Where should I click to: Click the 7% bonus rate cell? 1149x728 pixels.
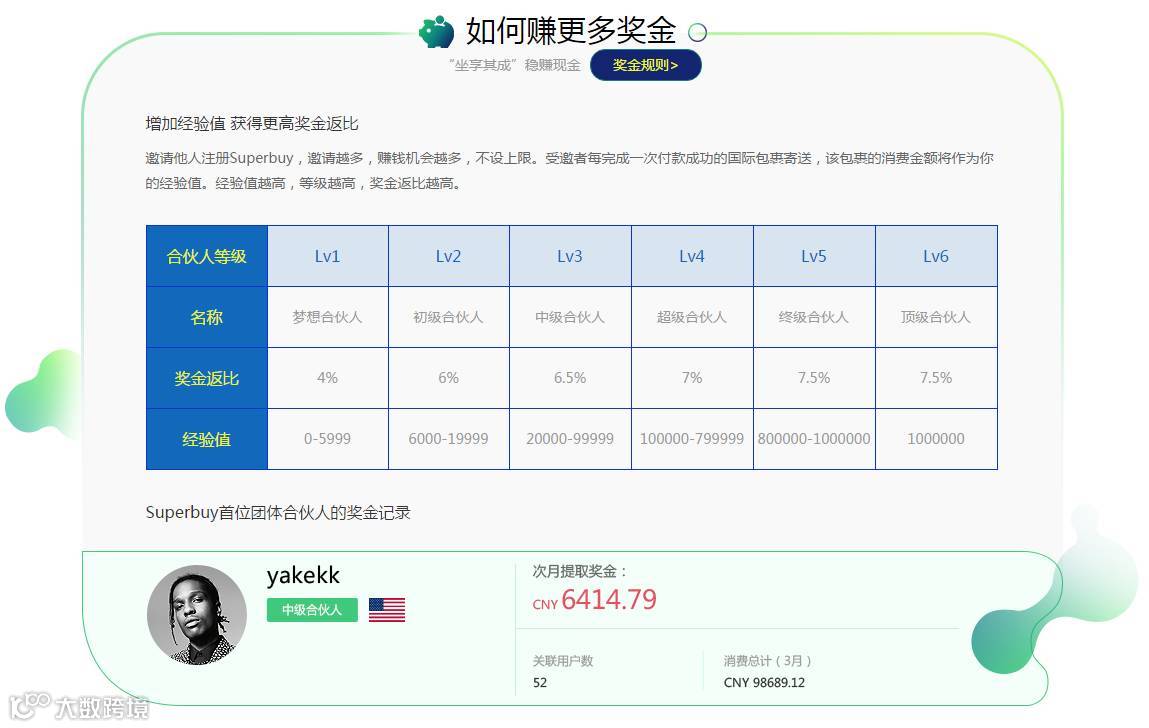[x=692, y=378]
